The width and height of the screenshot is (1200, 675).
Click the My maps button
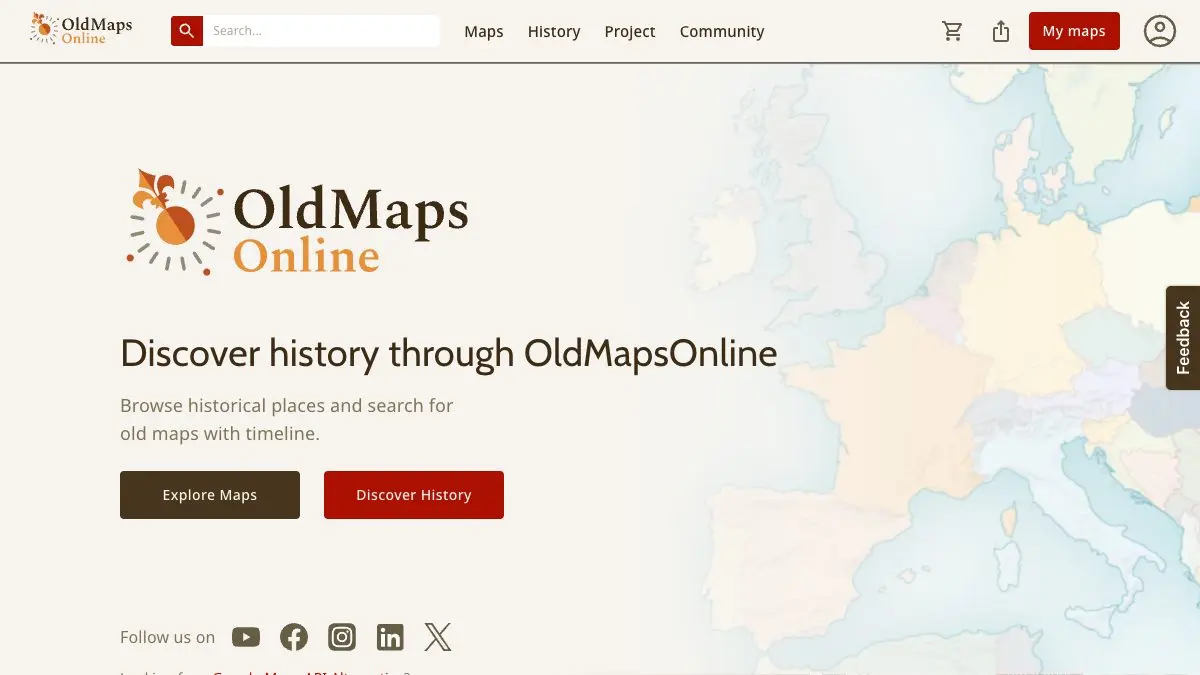pos(1074,31)
